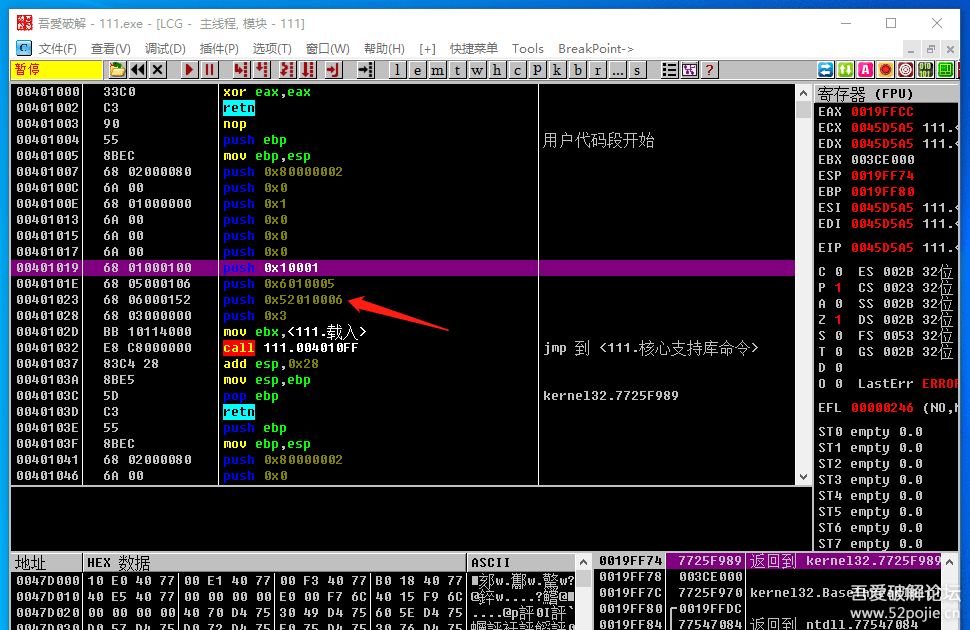Show the call stack 'k' window

coord(557,70)
